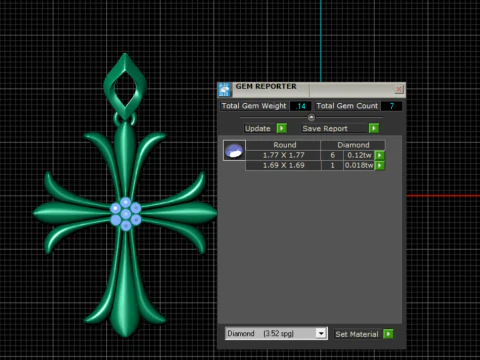Click the dropdown arrow of material selector
480x360 pixels.
coord(321,333)
